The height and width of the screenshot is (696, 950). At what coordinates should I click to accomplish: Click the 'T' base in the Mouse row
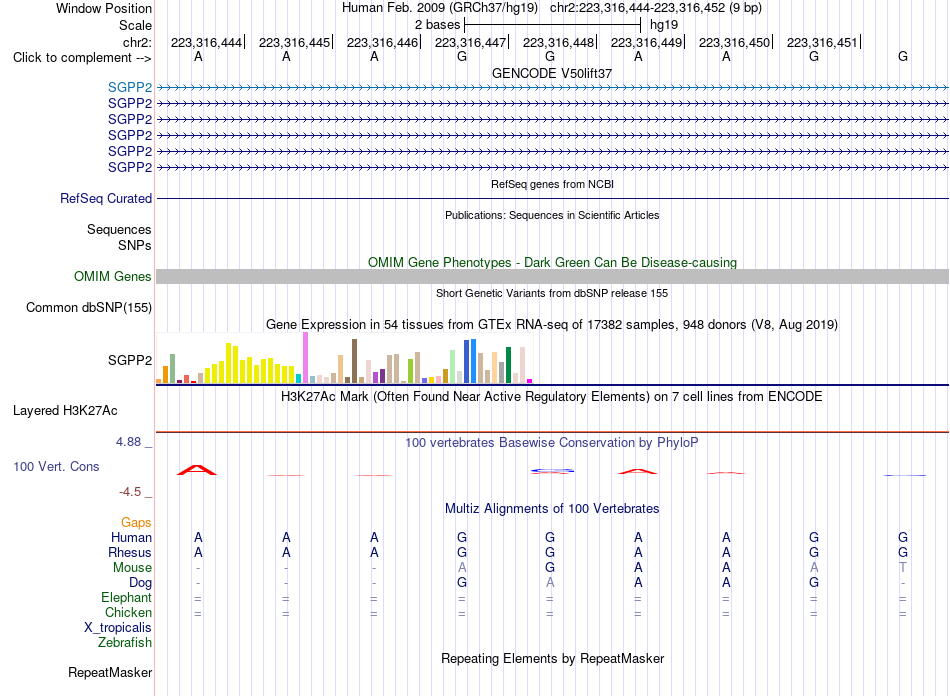click(903, 568)
